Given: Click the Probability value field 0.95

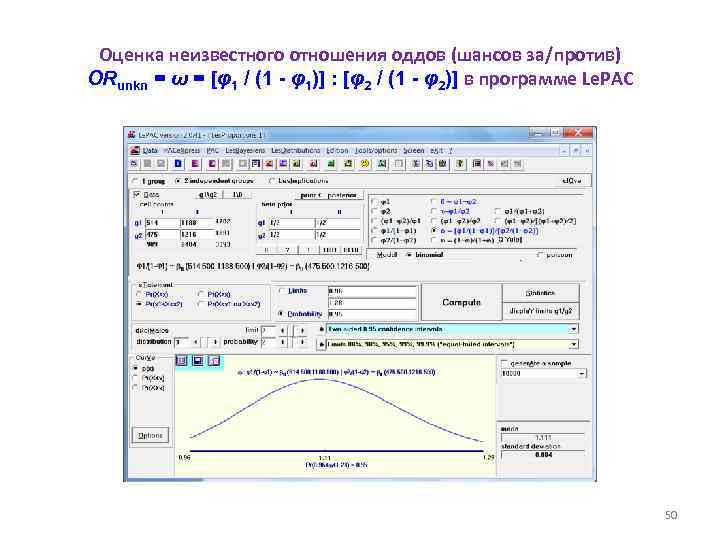Looking at the screenshot, I should [372, 315].
